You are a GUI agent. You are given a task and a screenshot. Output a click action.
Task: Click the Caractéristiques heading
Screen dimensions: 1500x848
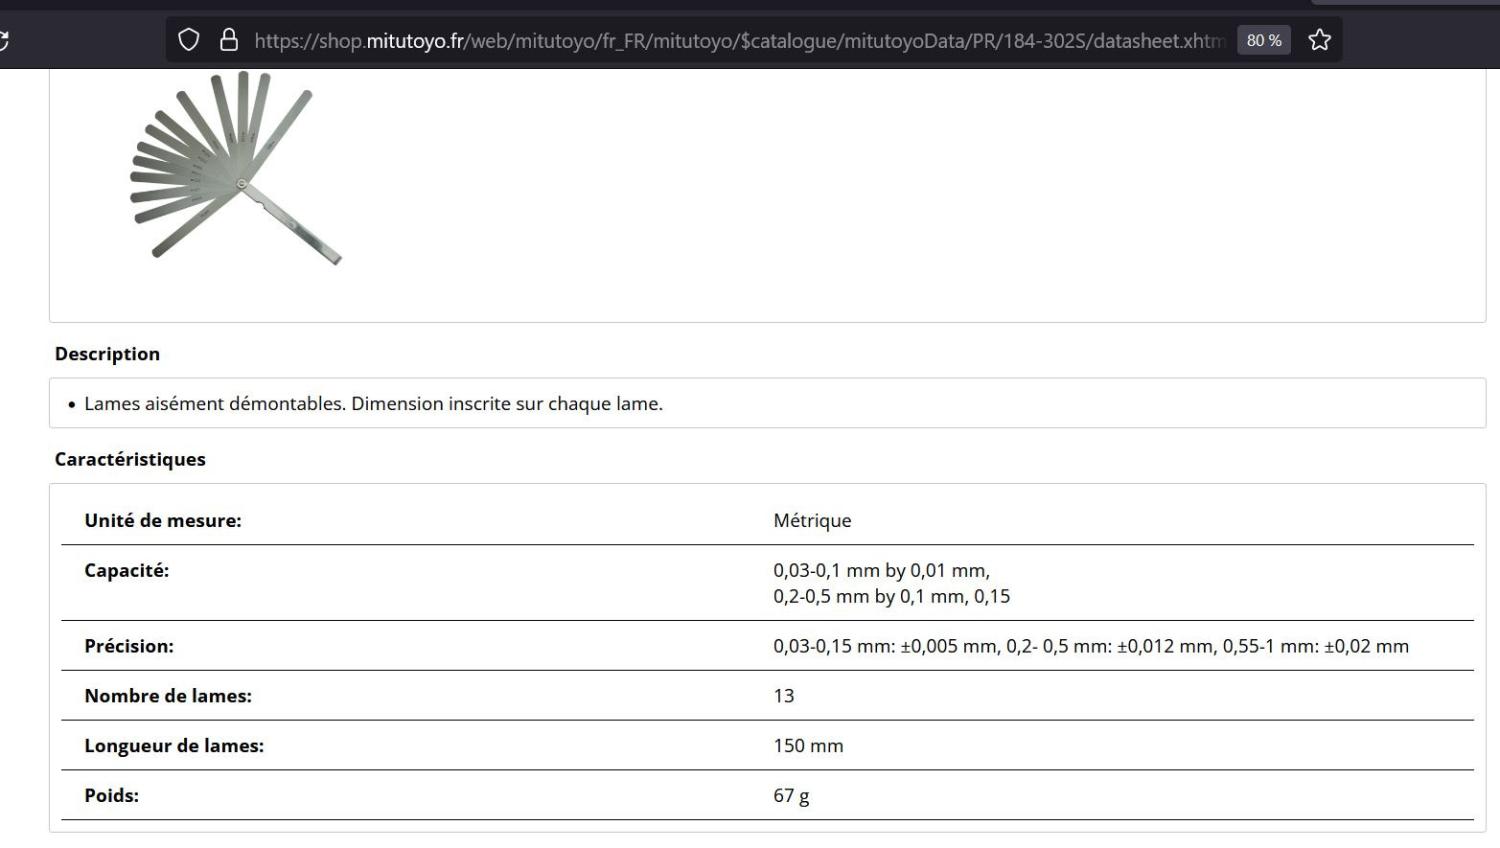130,459
